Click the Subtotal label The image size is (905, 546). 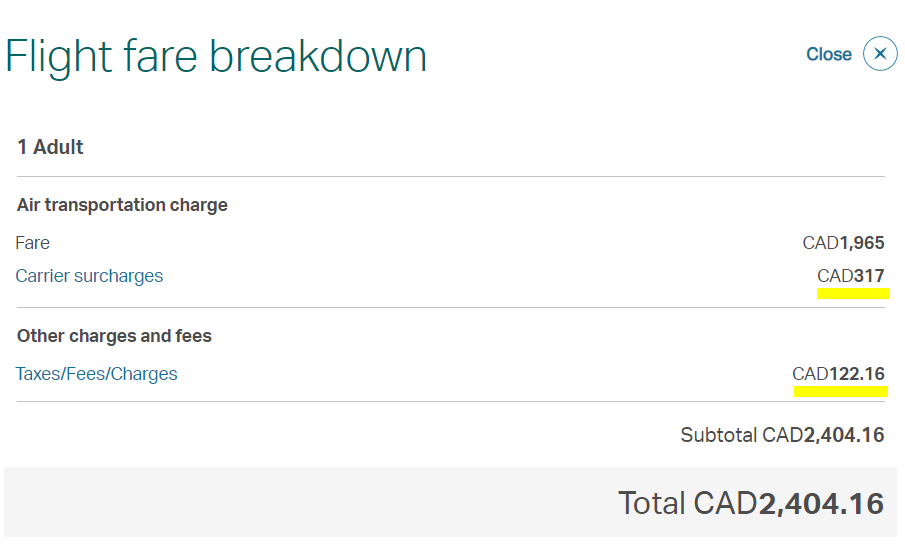pyautogui.click(x=719, y=435)
